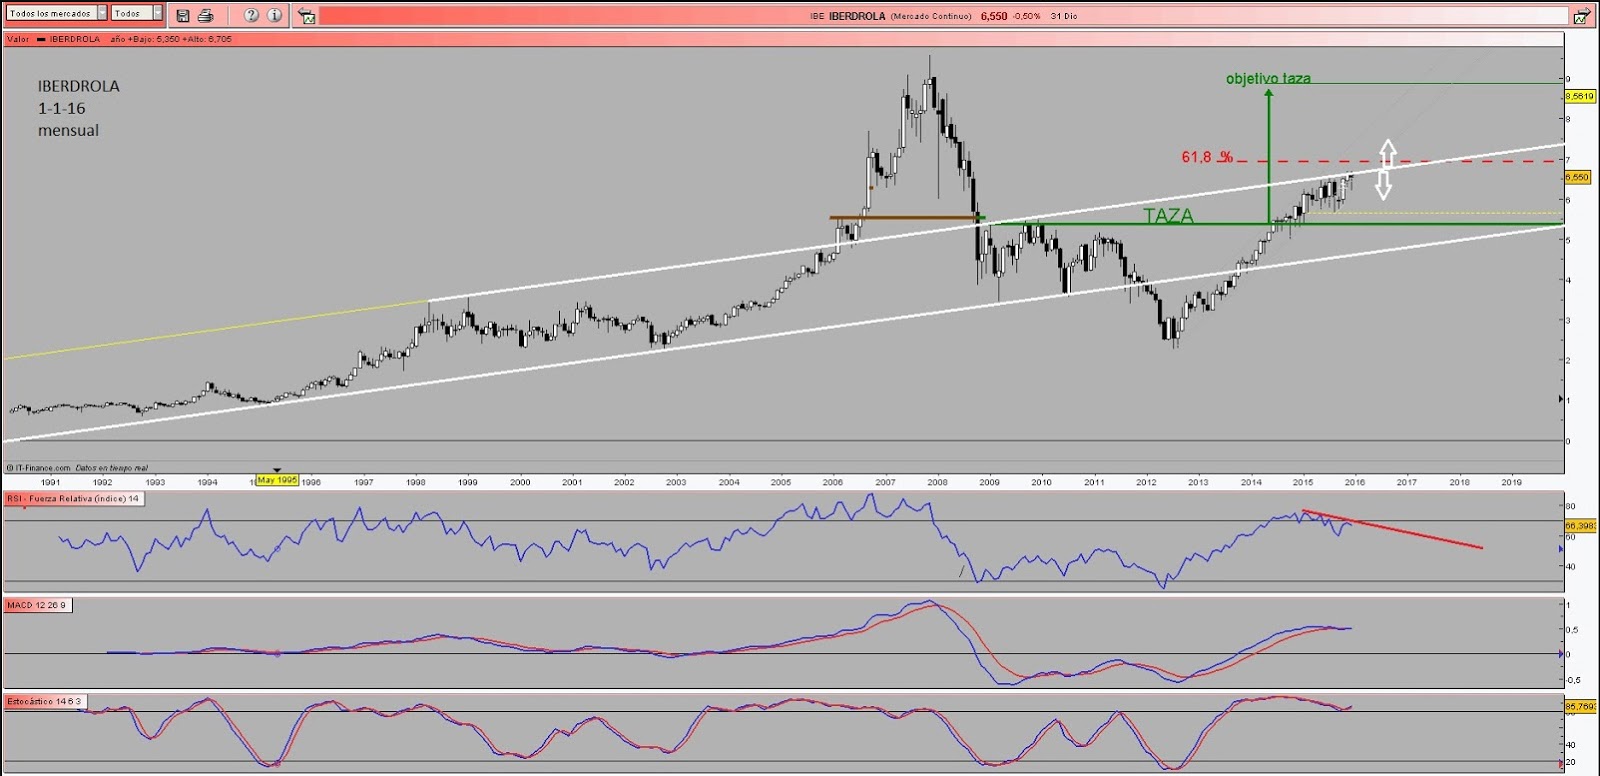Click the last price 6,550 in header
The width and height of the screenshot is (1600, 776).
994,16
